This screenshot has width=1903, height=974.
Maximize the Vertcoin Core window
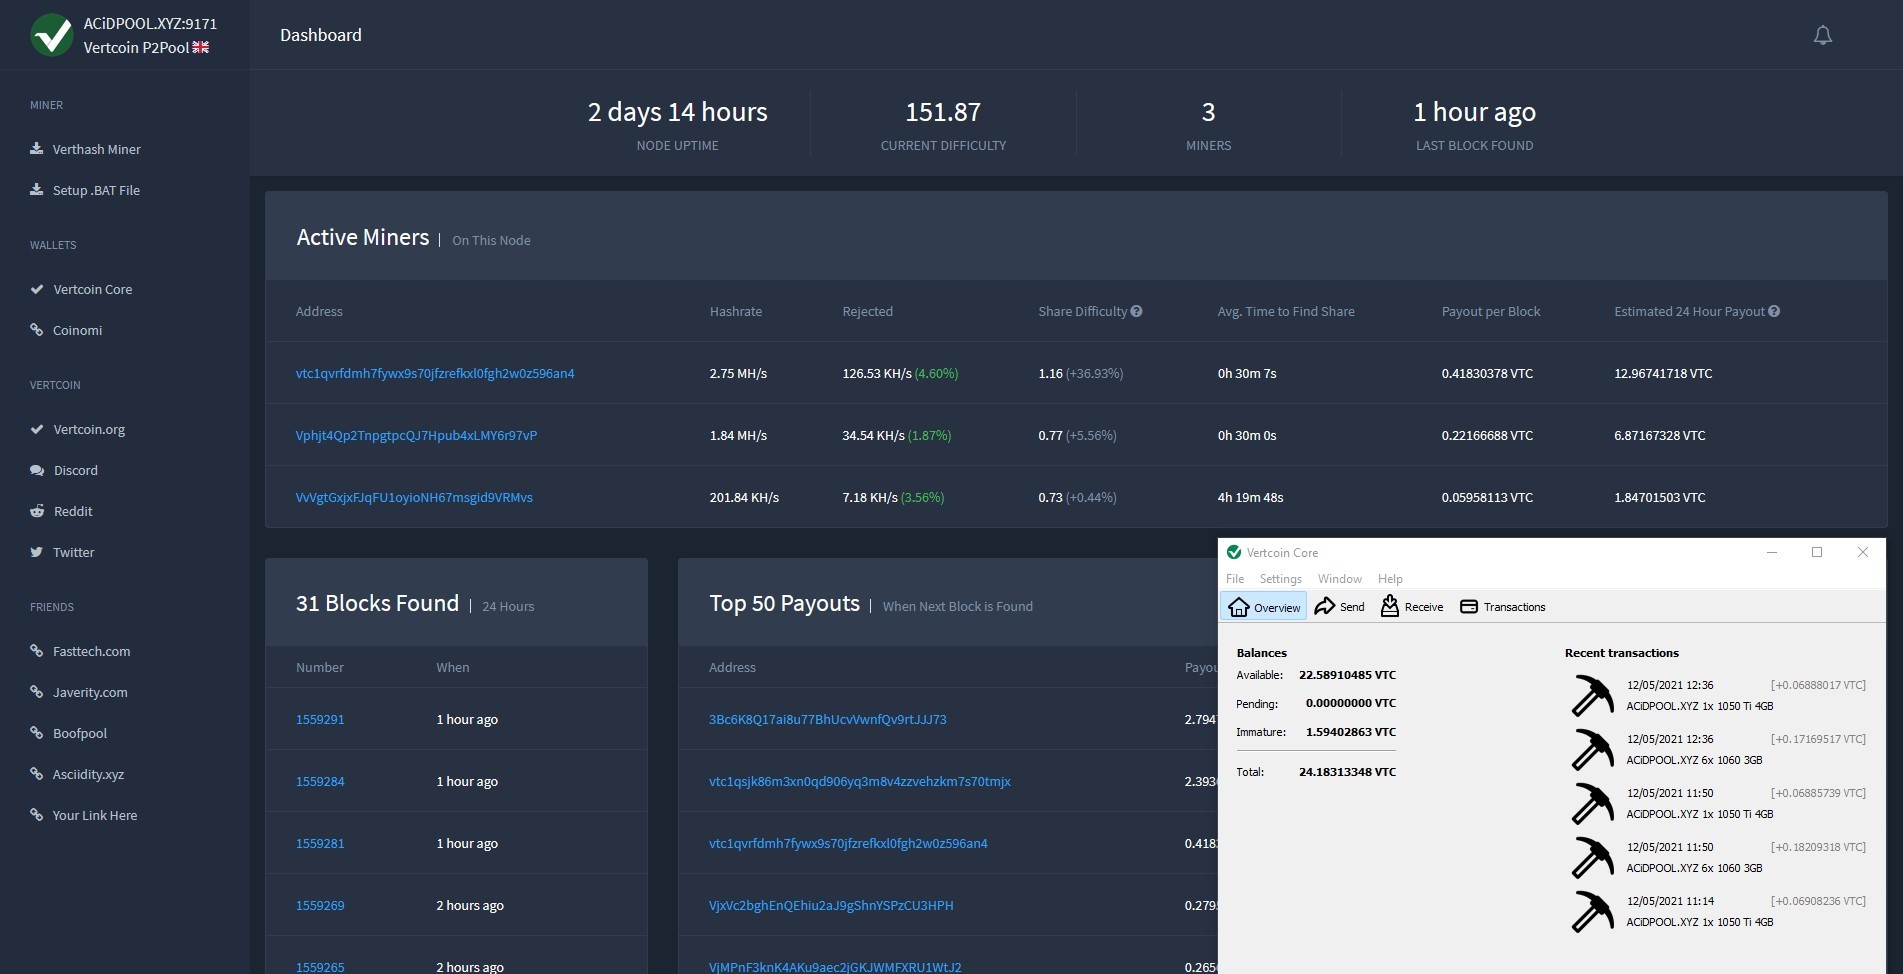point(1817,552)
